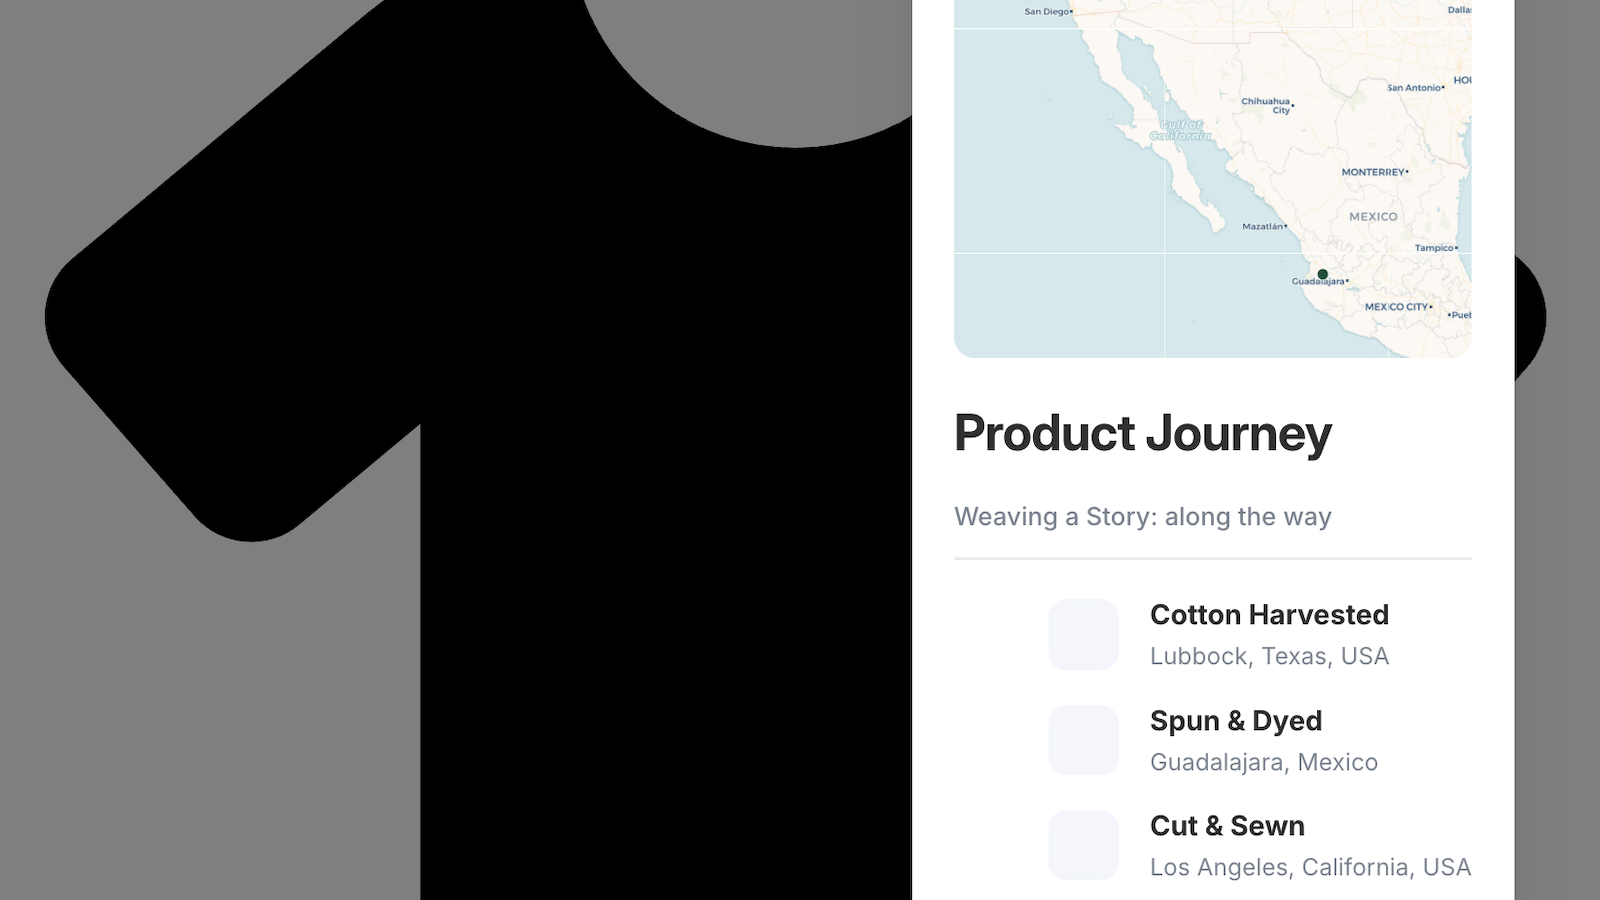The width and height of the screenshot is (1600, 900).
Task: Click the Weaving a Story subtitle
Action: tap(1143, 517)
